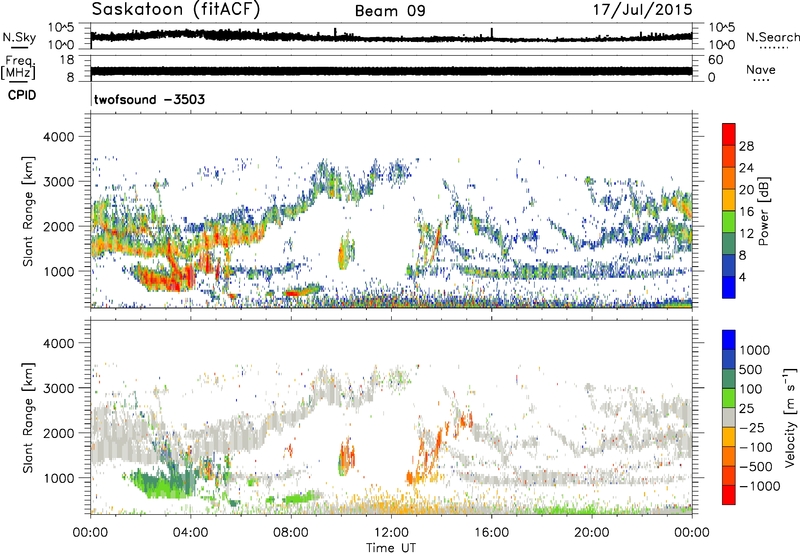Click the 'Nave' legend label
Screen dimensions: 800x554
click(761, 69)
